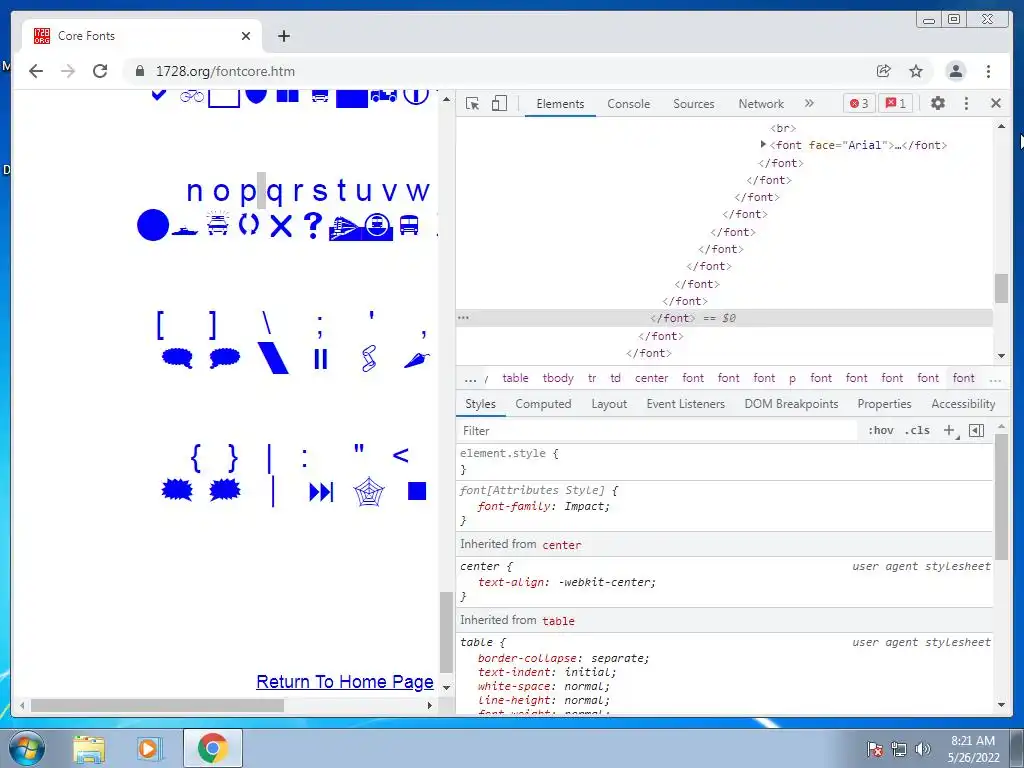Toggle computed styles sidebar pane icon
1024x768 pixels.
[976, 430]
